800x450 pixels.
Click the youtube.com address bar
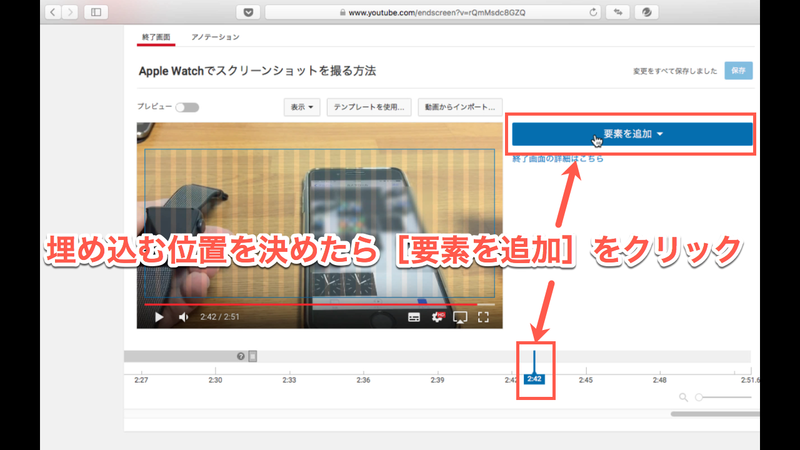433,12
